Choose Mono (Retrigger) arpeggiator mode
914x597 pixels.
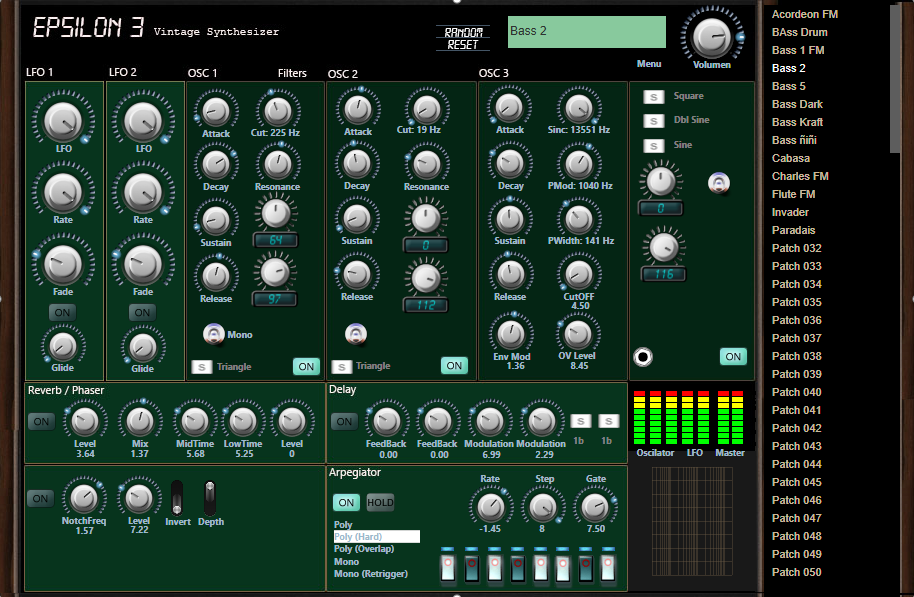pyautogui.click(x=371, y=574)
